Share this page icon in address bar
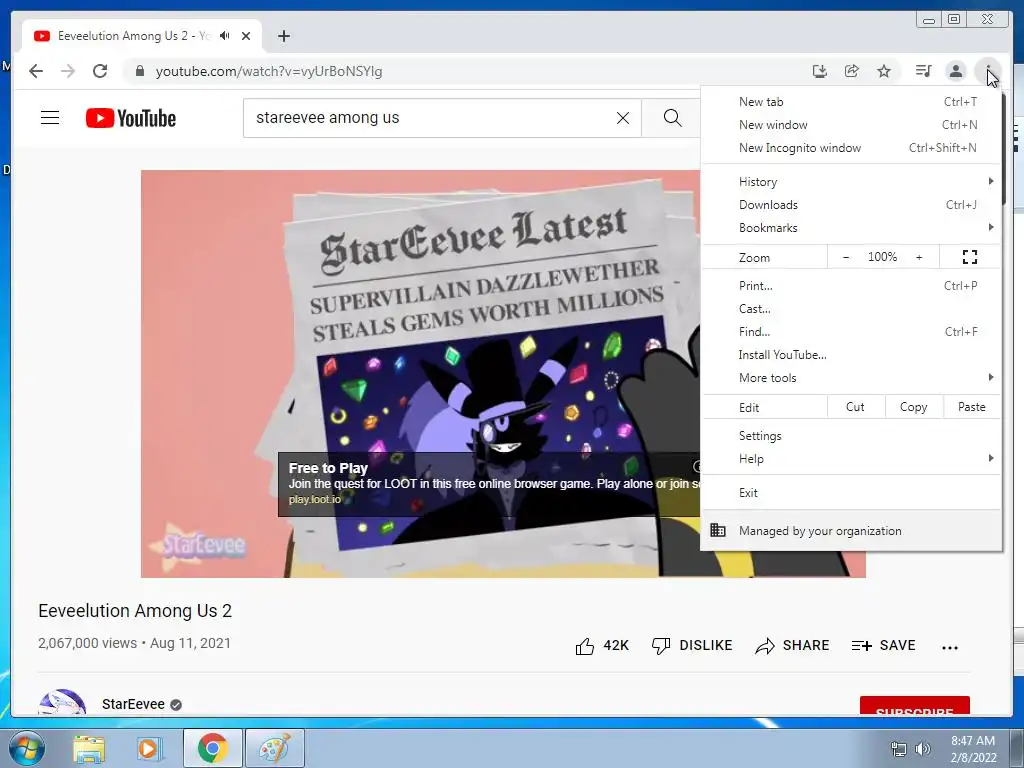 click(852, 71)
